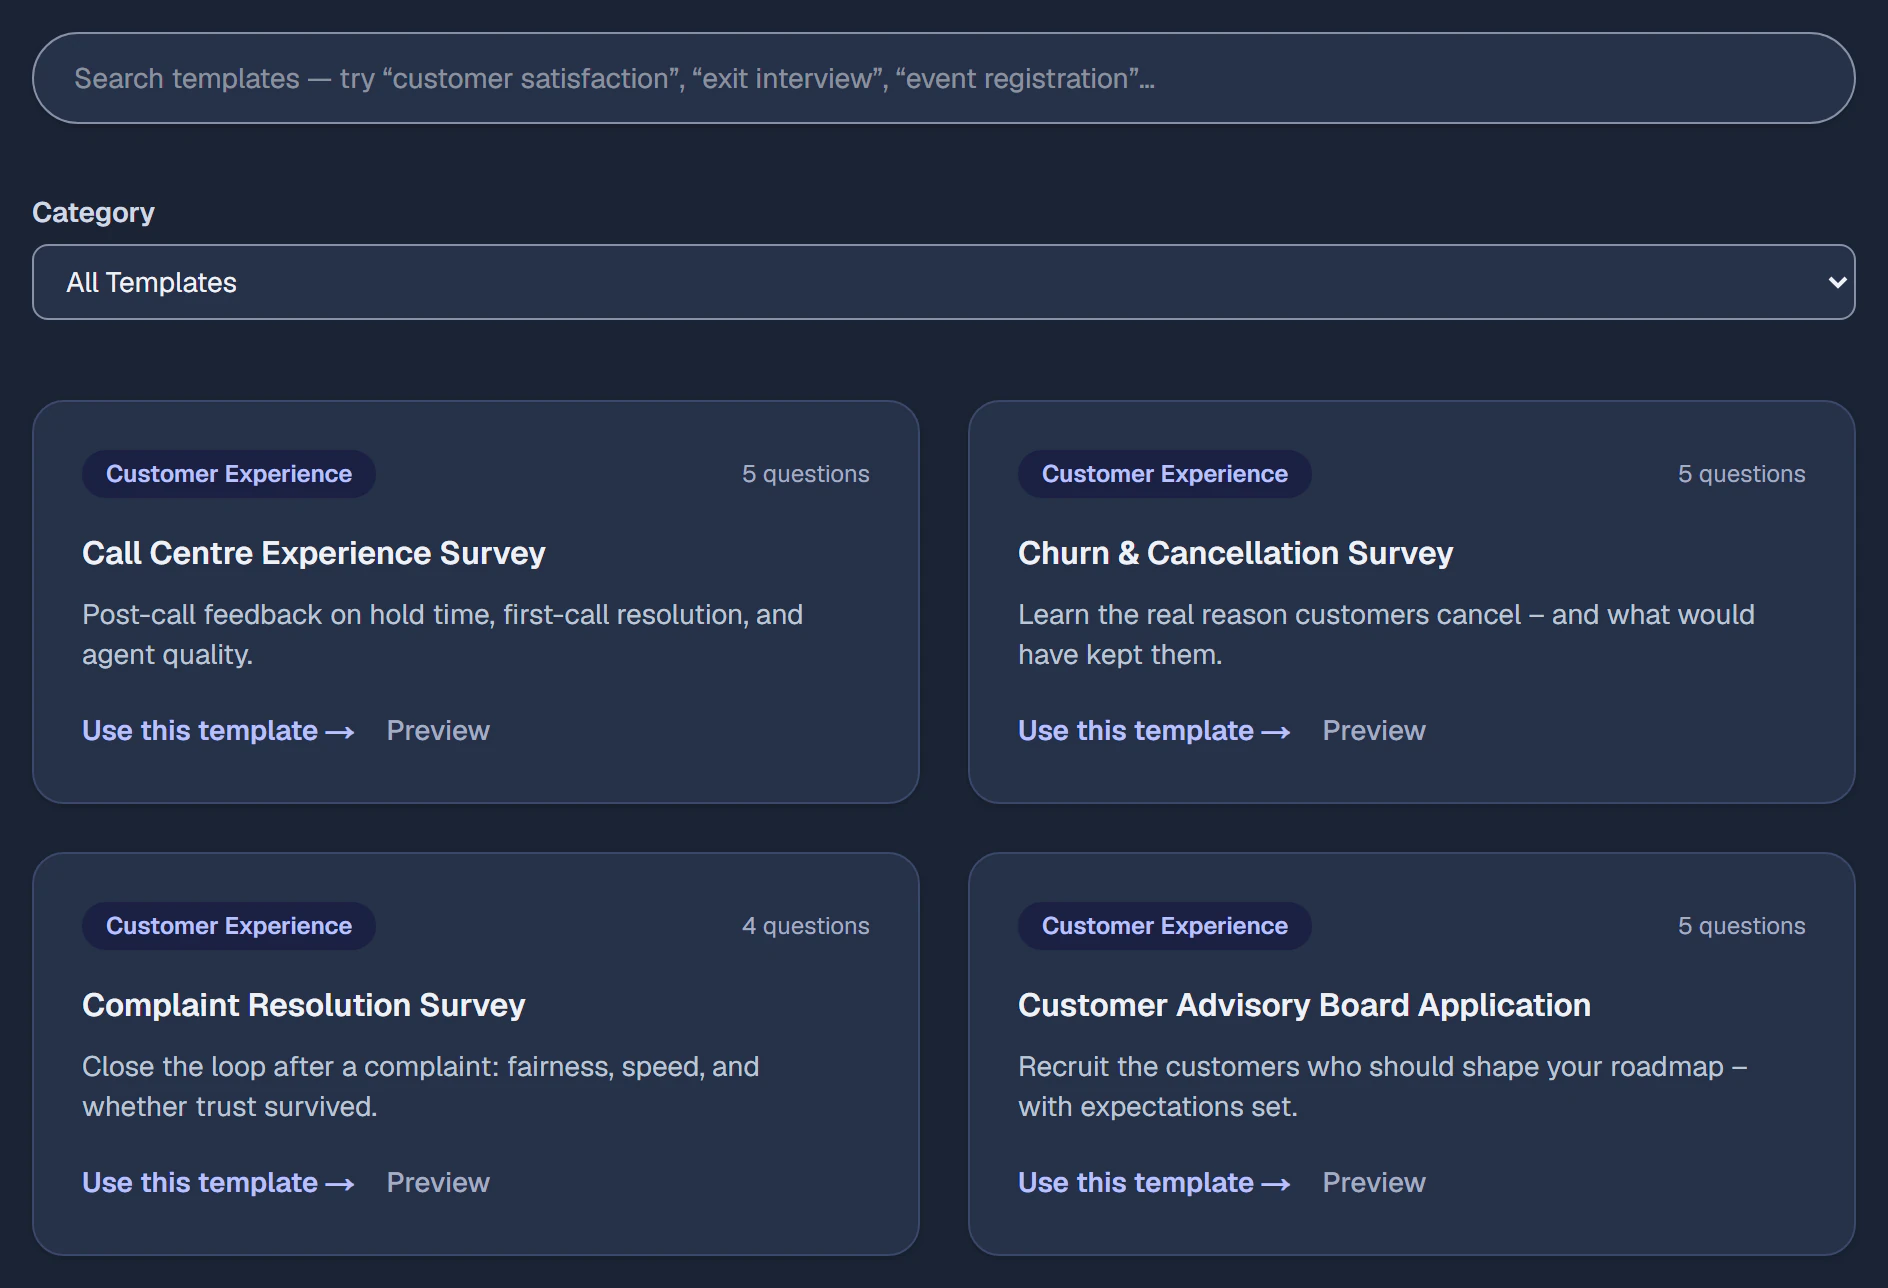Use the Call Centre Experience Survey template
This screenshot has width=1888, height=1288.
218,731
